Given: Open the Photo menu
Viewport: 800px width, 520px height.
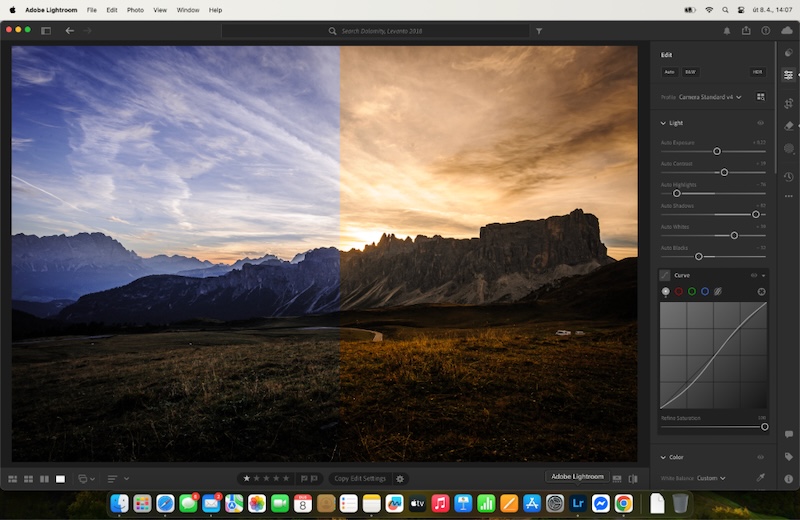Looking at the screenshot, I should (x=135, y=10).
